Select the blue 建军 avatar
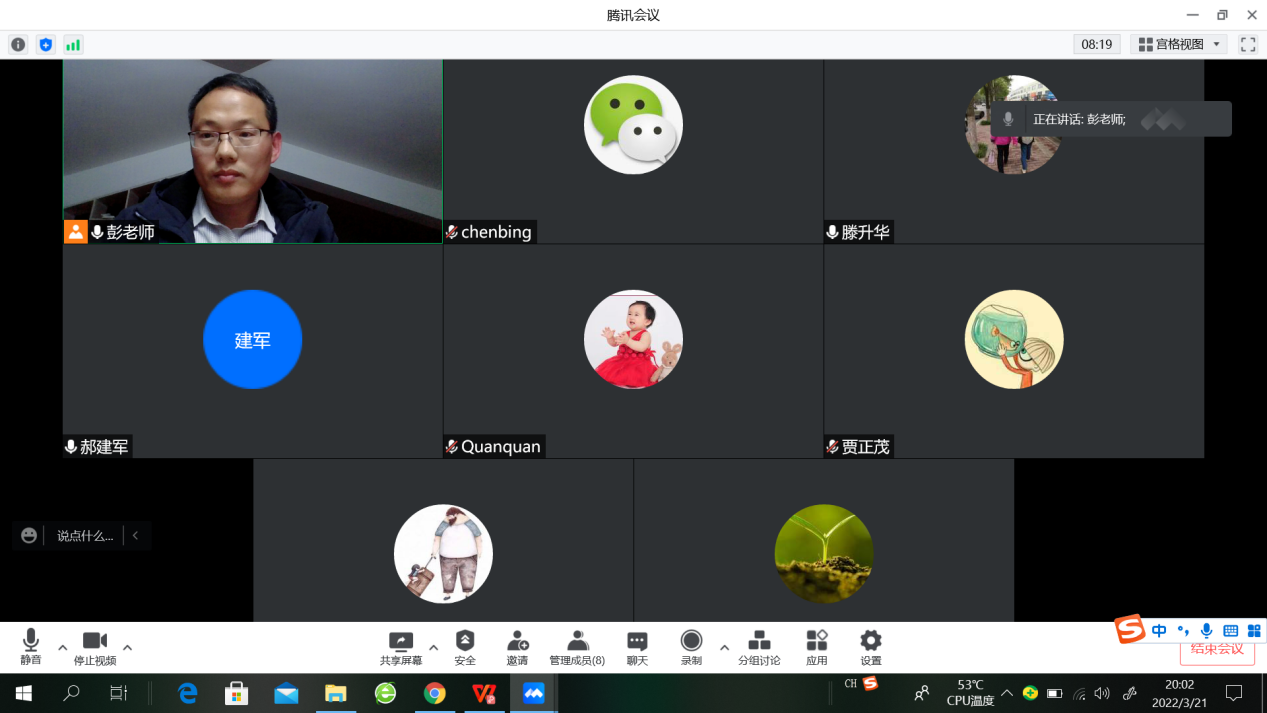This screenshot has width=1267, height=713. (x=252, y=339)
